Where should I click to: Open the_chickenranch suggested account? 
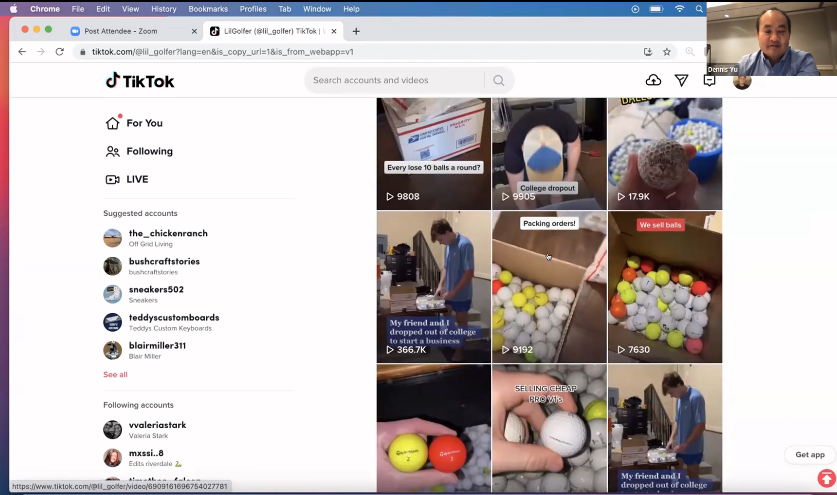click(x=168, y=238)
